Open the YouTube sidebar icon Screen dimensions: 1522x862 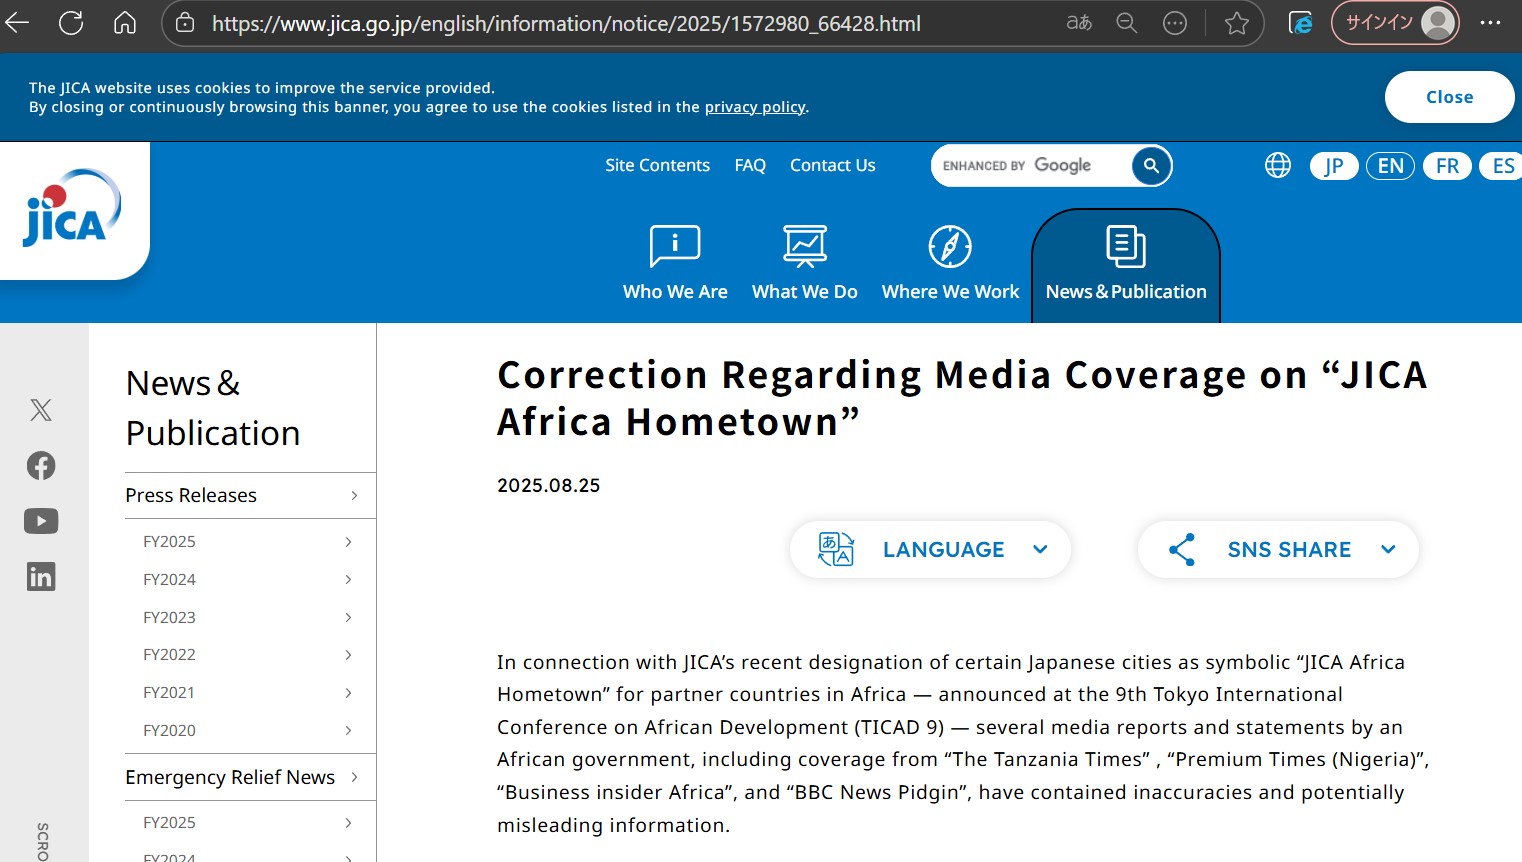click(x=41, y=521)
